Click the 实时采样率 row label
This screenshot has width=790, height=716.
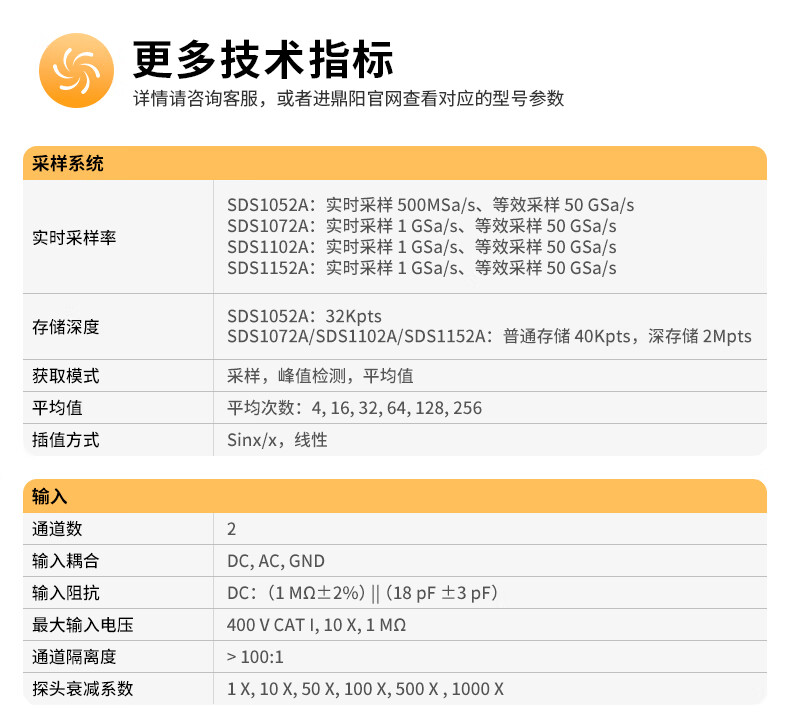coord(74,237)
